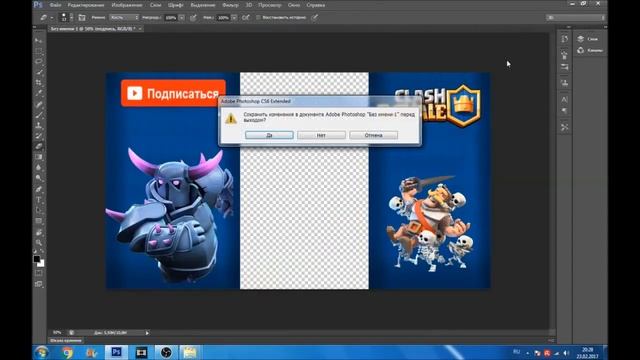Open the History panel icon
Image resolution: width=640 pixels, height=360 pixels.
click(x=564, y=39)
